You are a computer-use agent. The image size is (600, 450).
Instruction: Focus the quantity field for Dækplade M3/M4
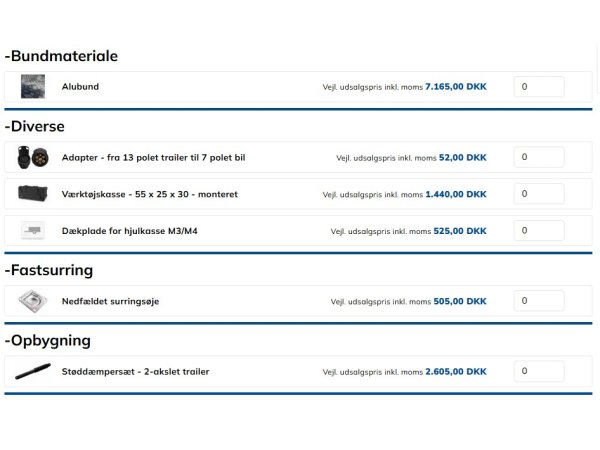click(x=538, y=231)
